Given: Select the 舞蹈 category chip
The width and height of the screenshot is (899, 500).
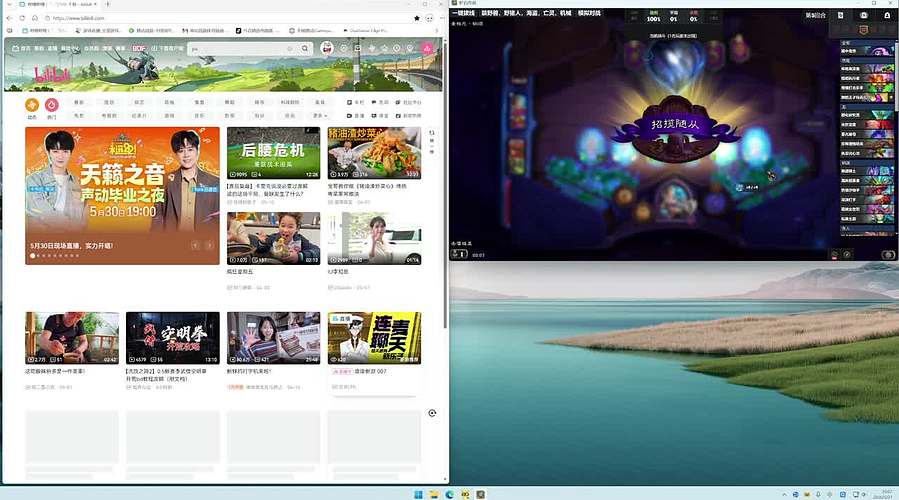Looking at the screenshot, I should [229, 102].
